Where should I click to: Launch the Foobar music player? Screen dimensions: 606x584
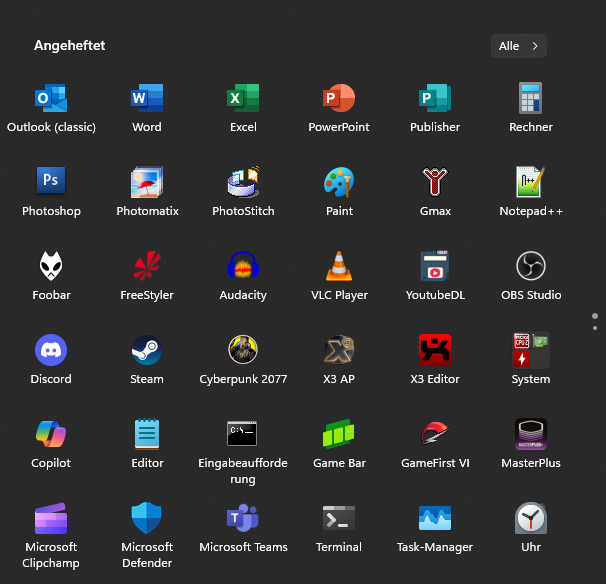pyautogui.click(x=51, y=266)
